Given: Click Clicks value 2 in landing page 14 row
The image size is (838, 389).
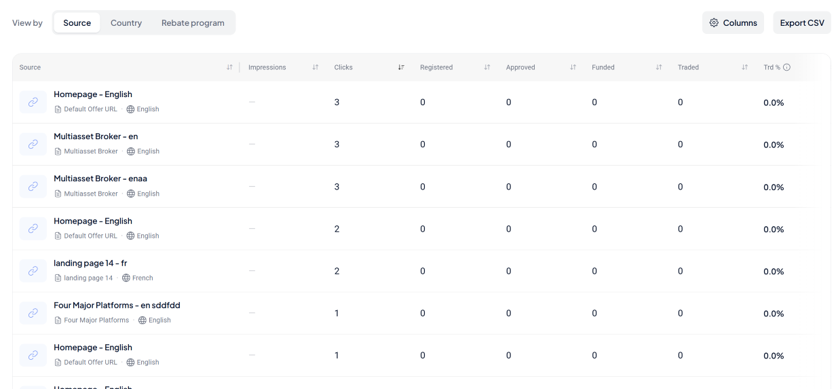Looking at the screenshot, I should 337,271.
